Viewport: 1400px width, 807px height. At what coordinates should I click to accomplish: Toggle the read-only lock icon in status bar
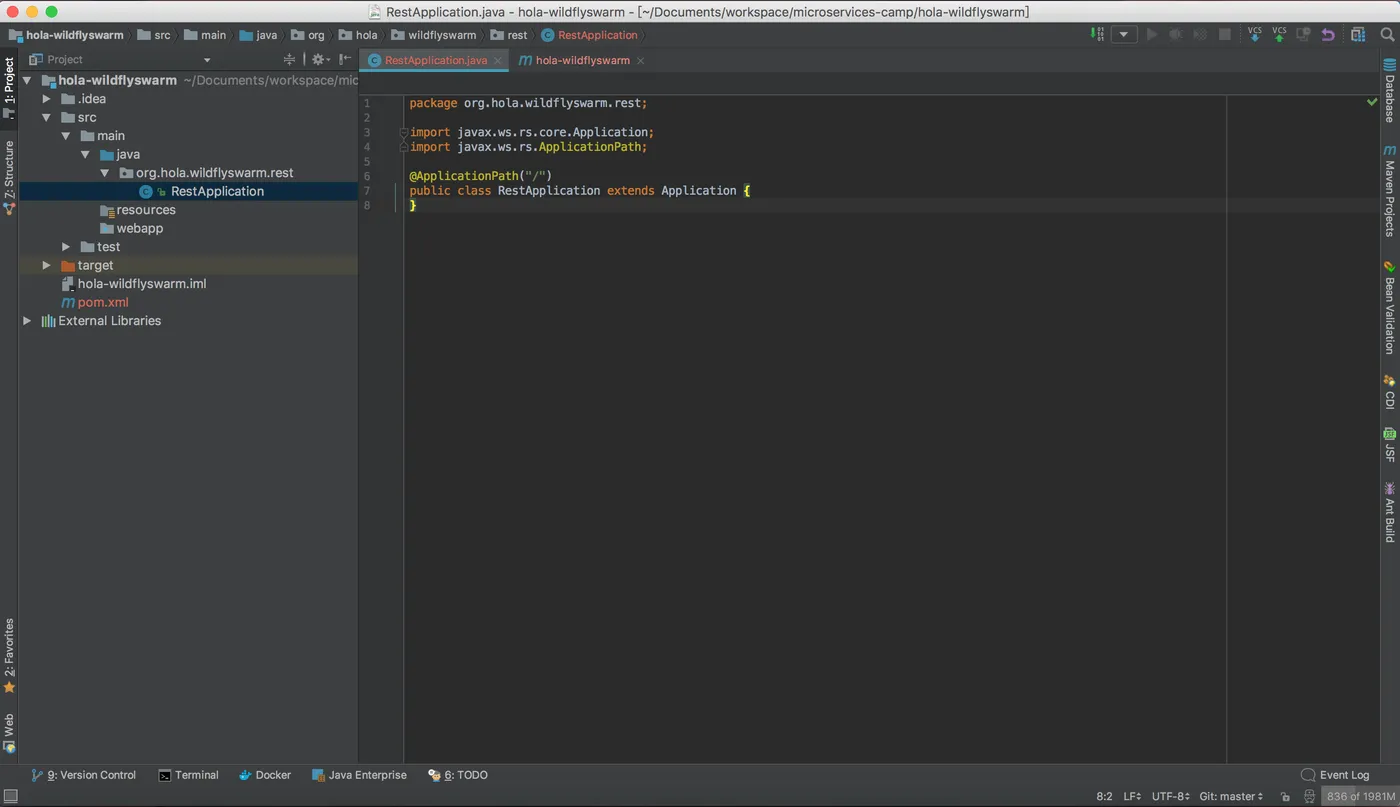(1285, 797)
